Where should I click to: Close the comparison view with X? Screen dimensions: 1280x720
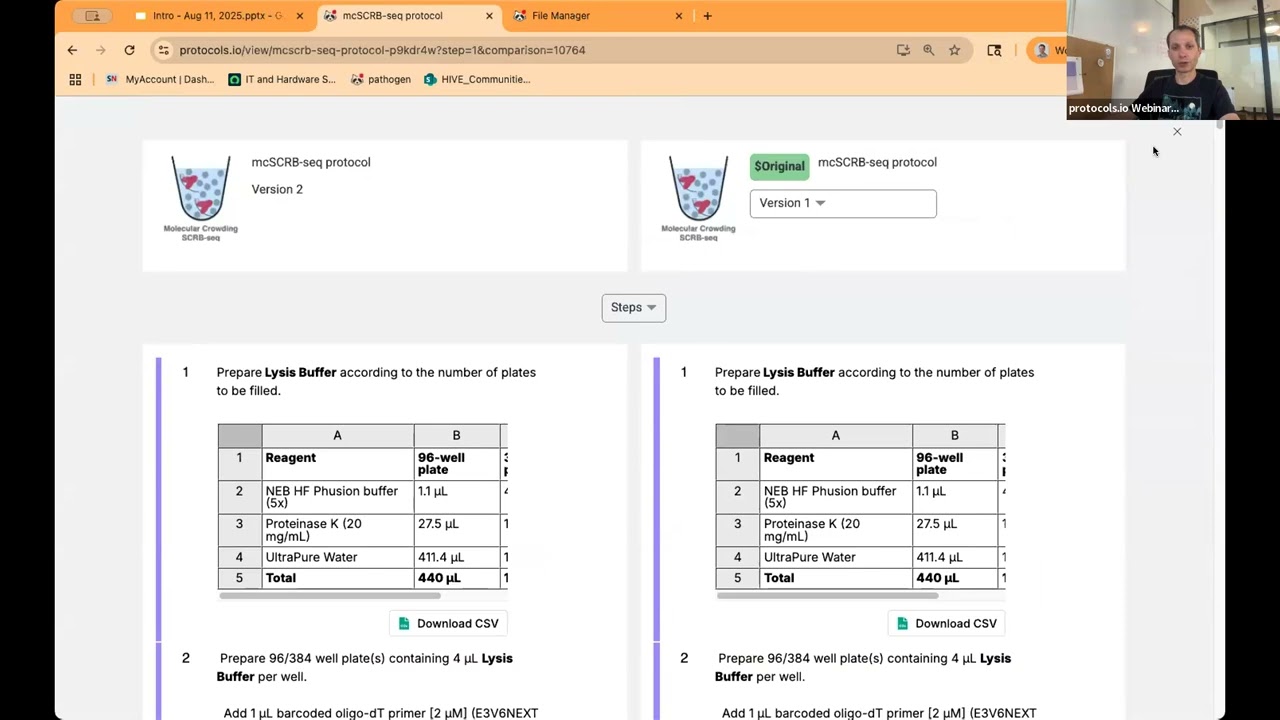1177,132
